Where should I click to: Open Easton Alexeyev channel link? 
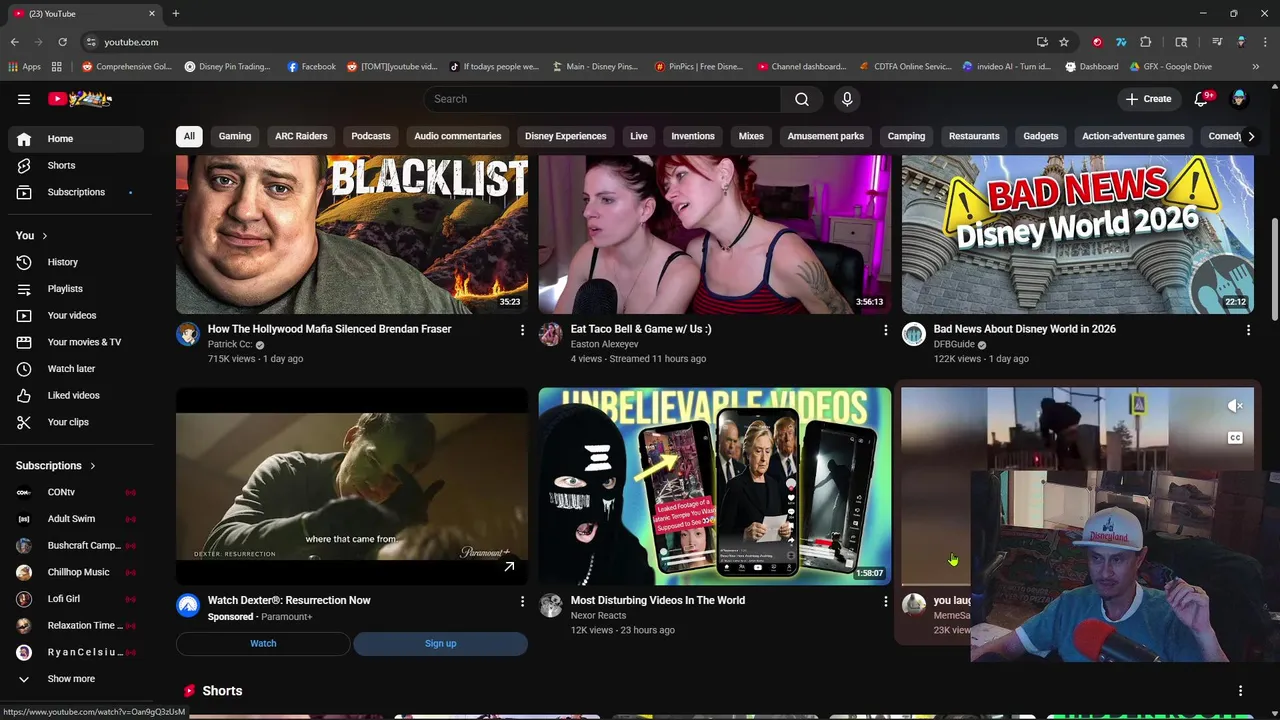point(604,344)
